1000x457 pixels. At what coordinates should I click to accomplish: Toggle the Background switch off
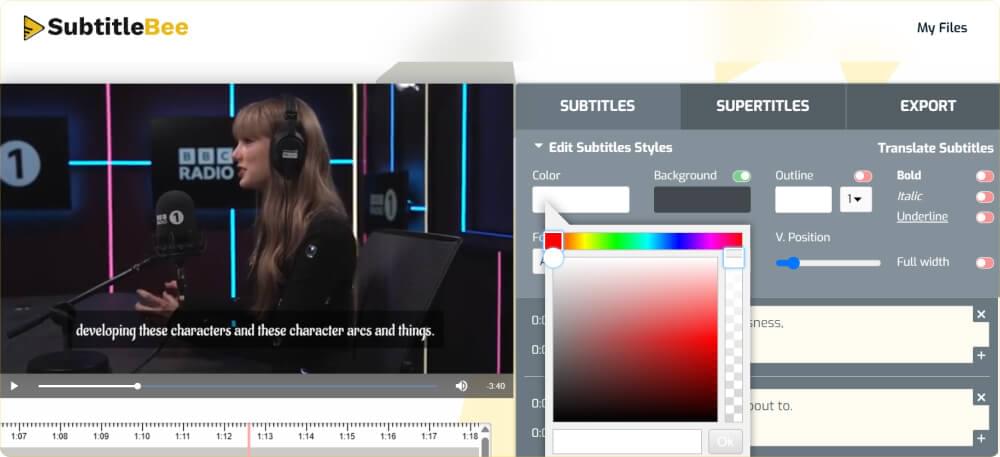point(742,176)
